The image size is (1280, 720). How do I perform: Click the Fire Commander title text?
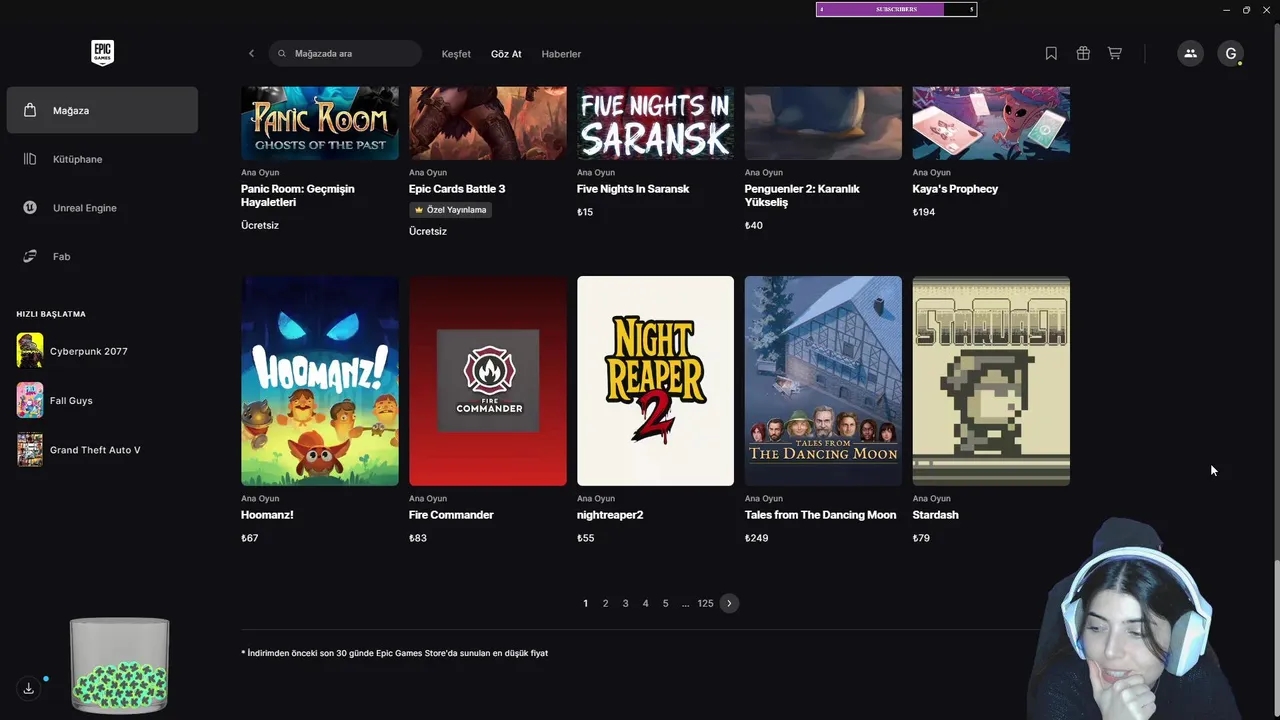[x=451, y=515]
